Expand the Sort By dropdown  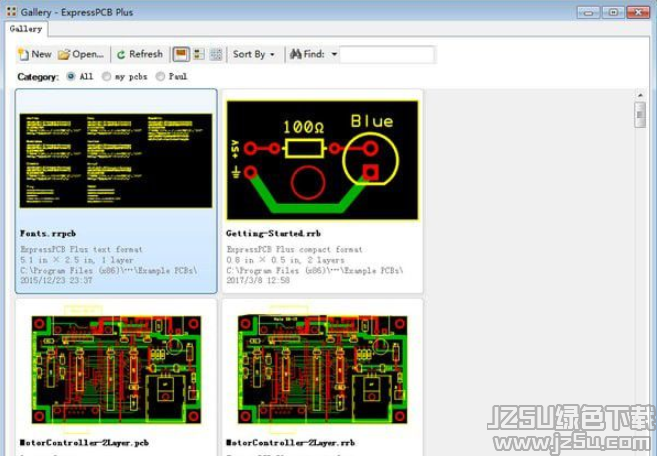tap(253, 54)
